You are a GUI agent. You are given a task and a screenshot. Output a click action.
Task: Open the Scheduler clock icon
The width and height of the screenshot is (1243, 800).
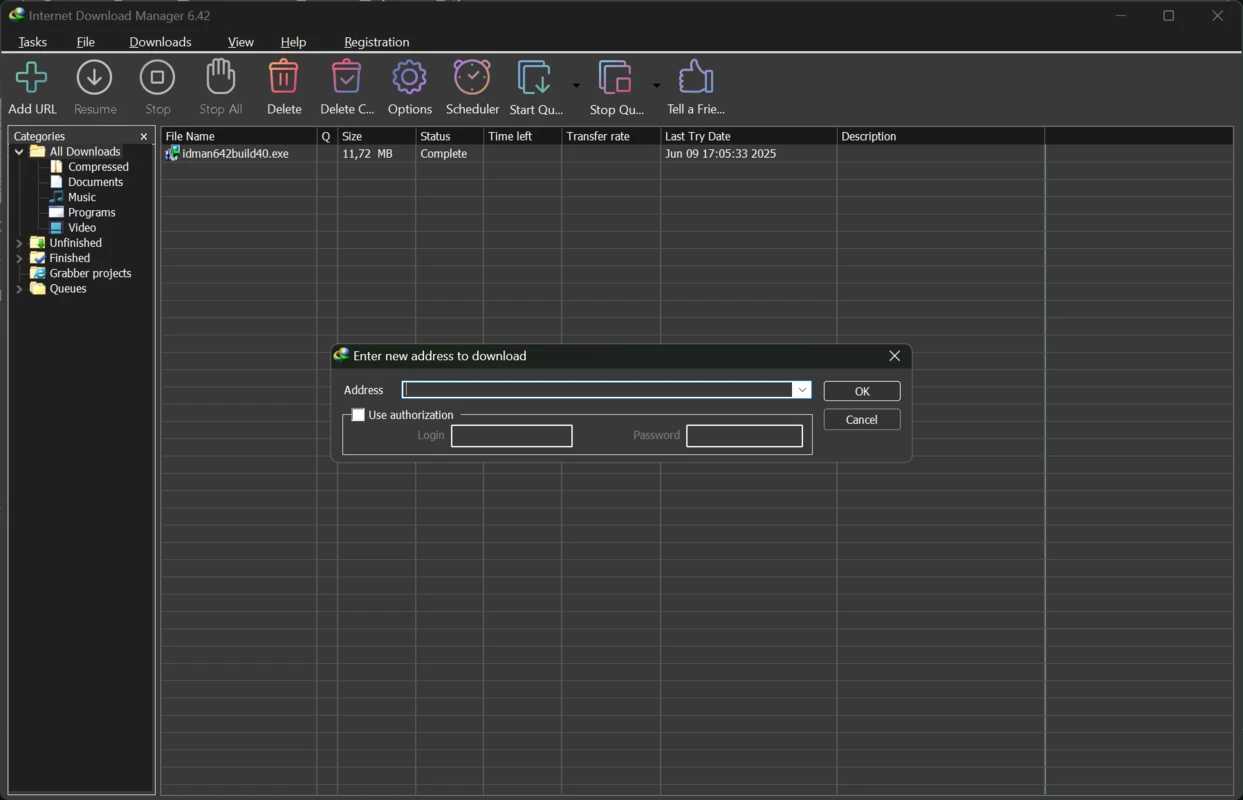(x=472, y=78)
